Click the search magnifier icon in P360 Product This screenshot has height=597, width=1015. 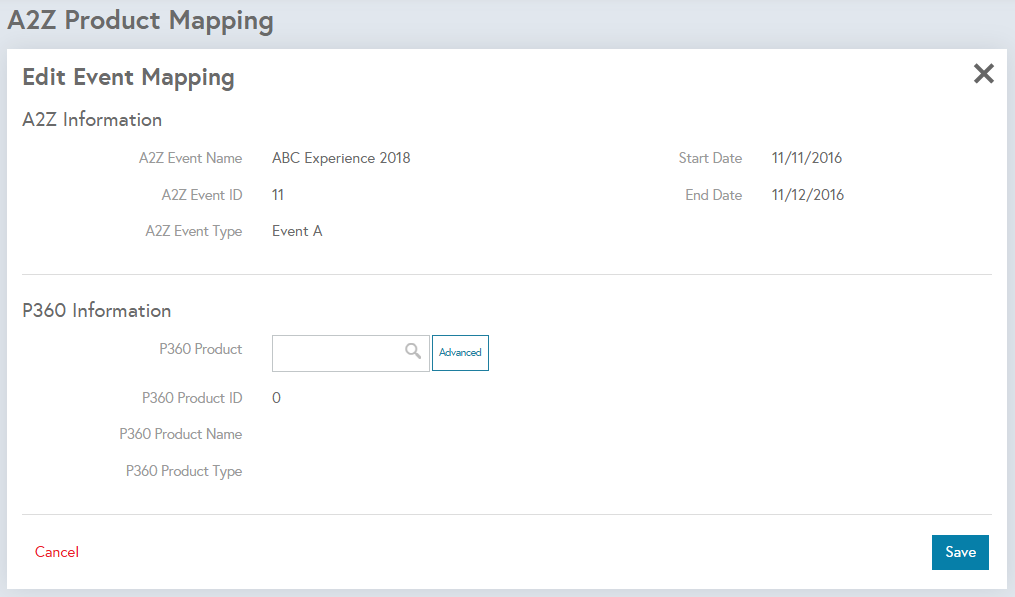tap(413, 351)
